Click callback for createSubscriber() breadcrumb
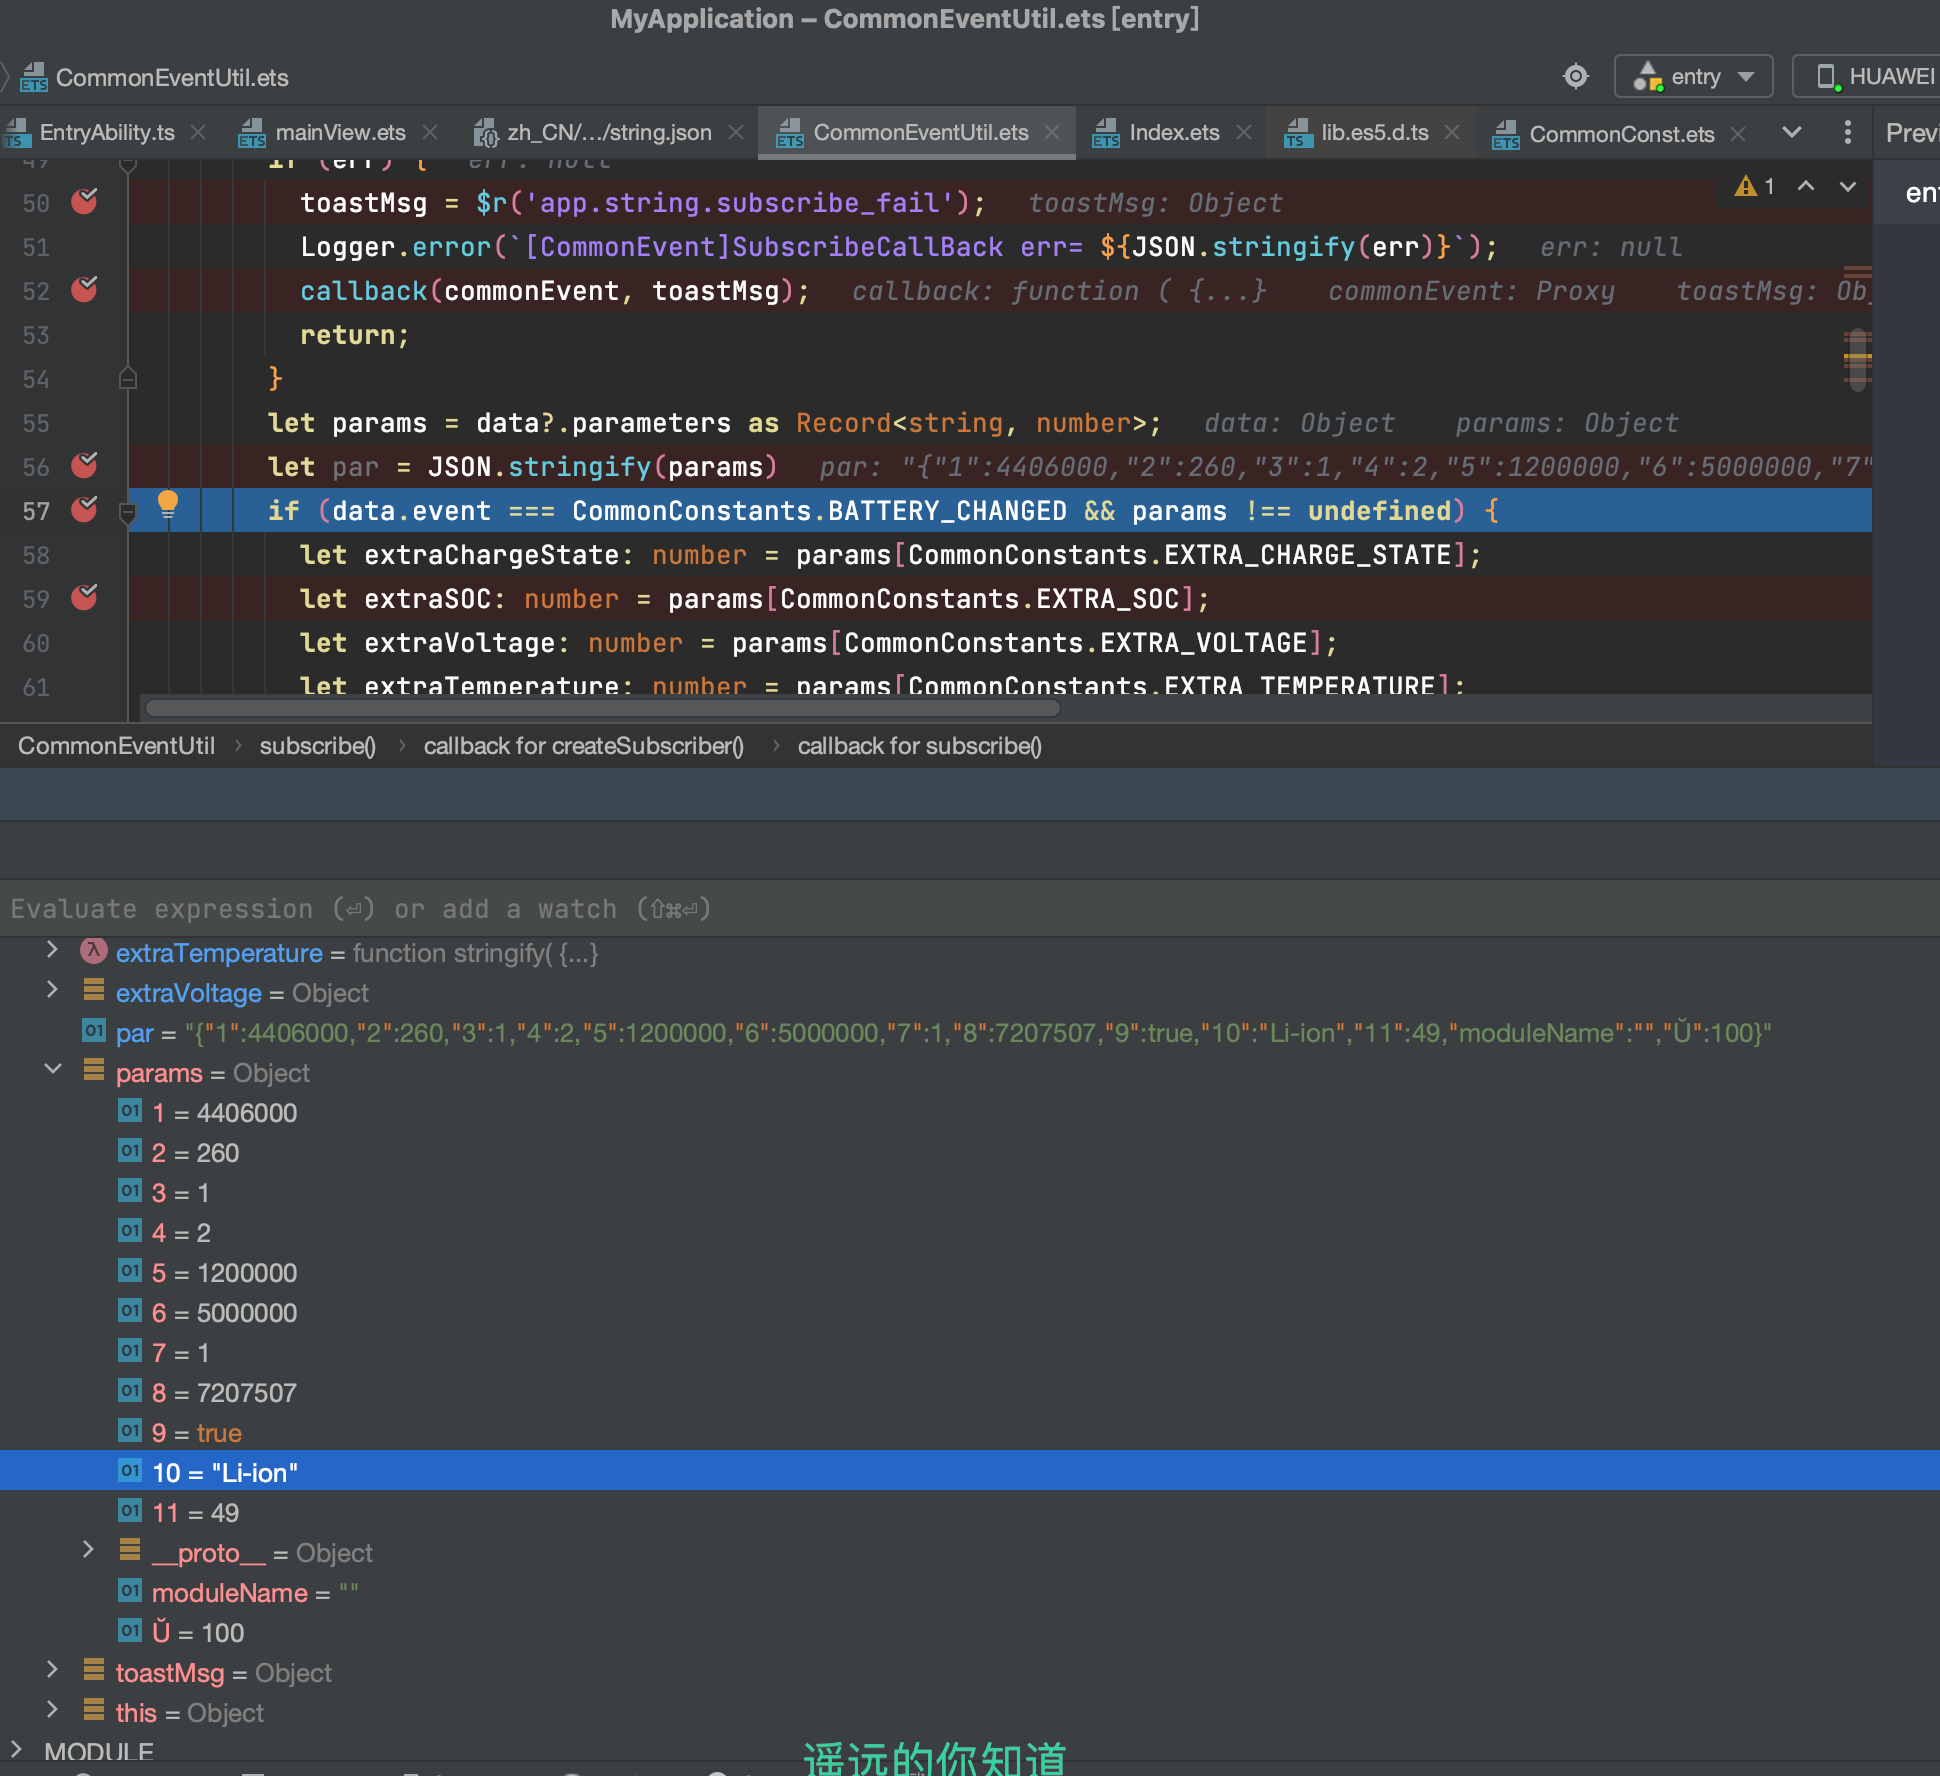 coord(584,746)
